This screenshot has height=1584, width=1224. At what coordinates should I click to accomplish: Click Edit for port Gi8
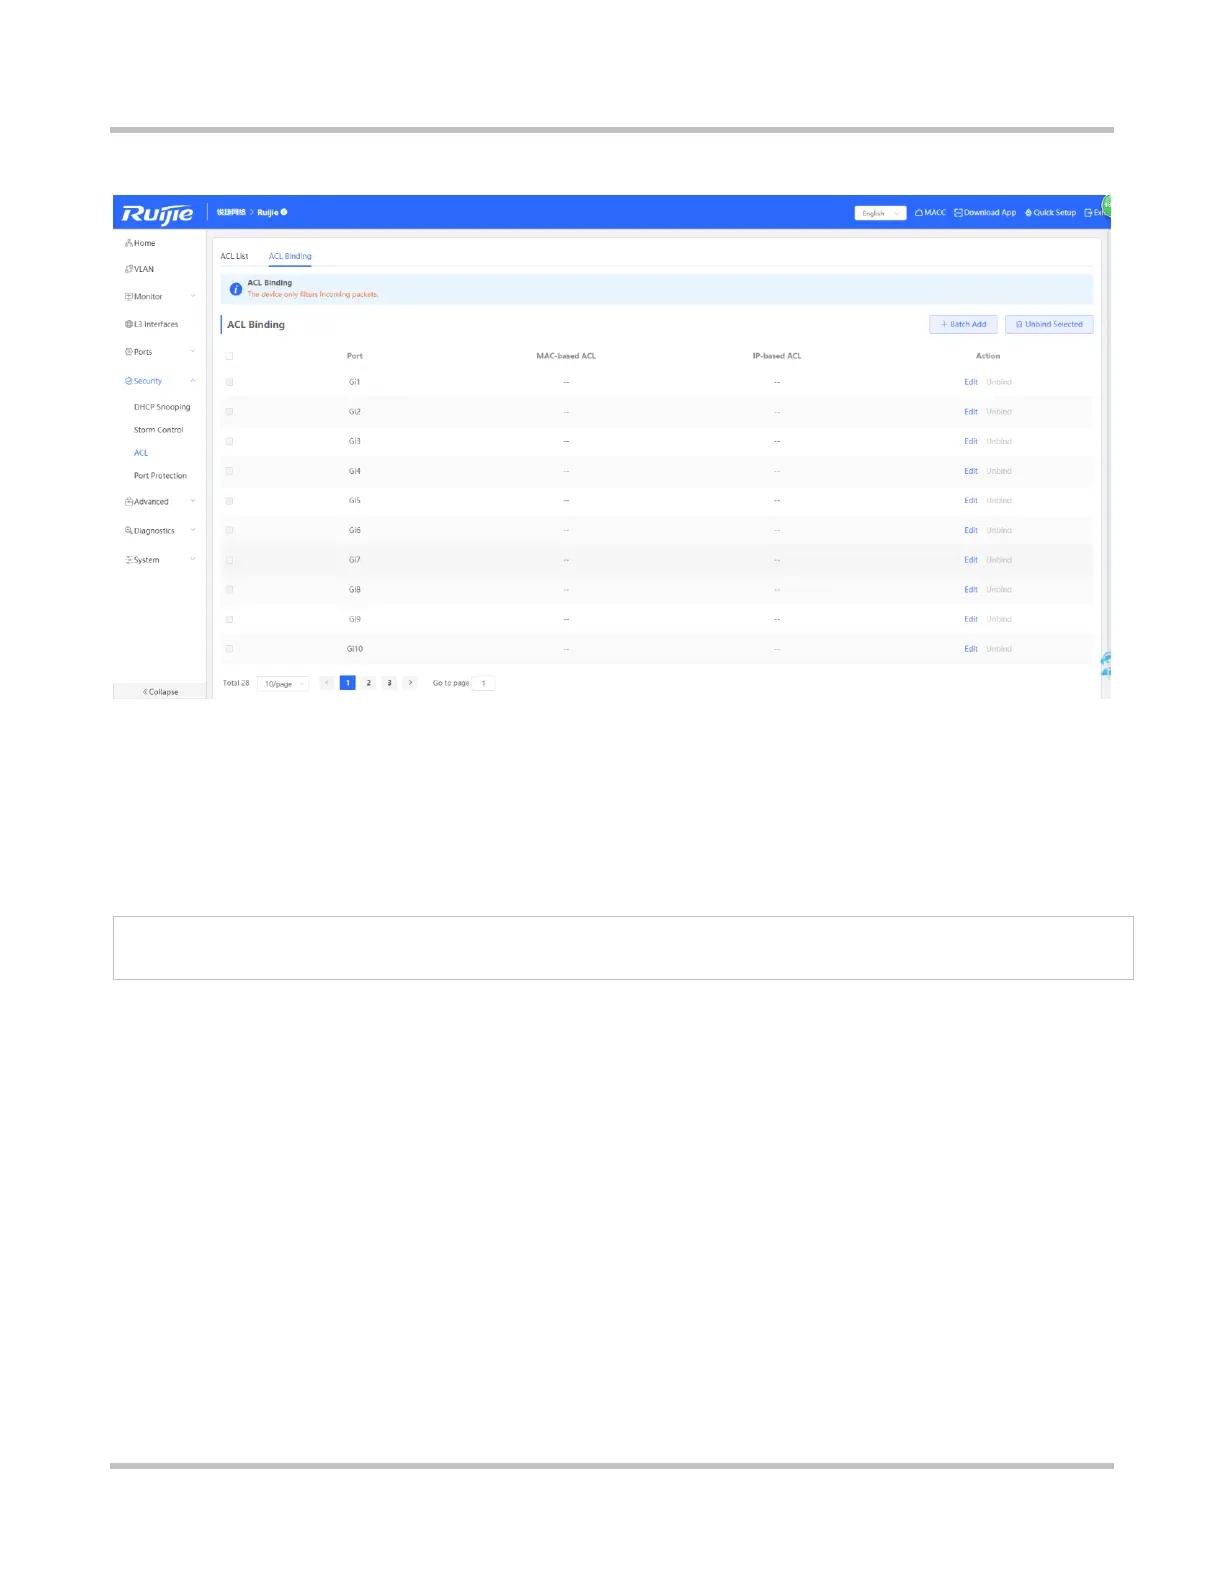pos(971,590)
